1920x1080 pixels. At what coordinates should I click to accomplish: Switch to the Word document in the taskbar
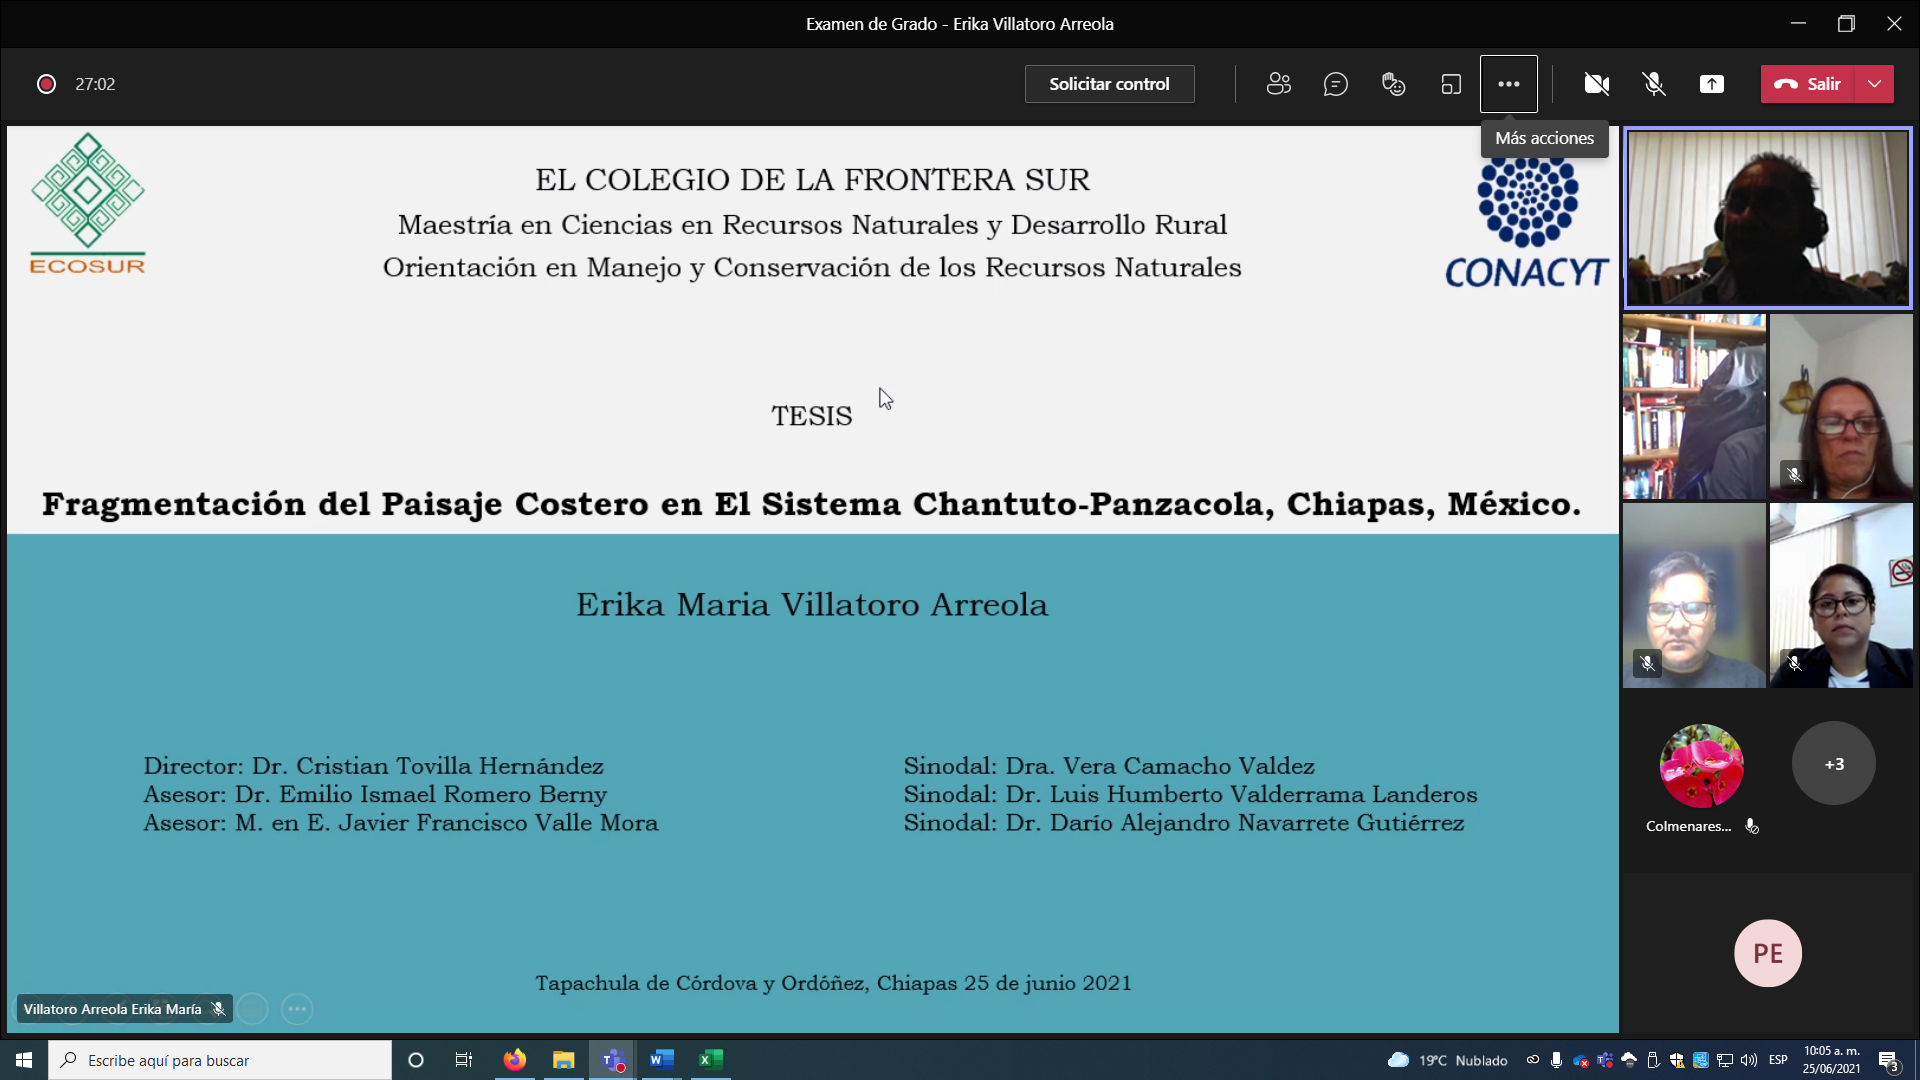pos(661,1060)
